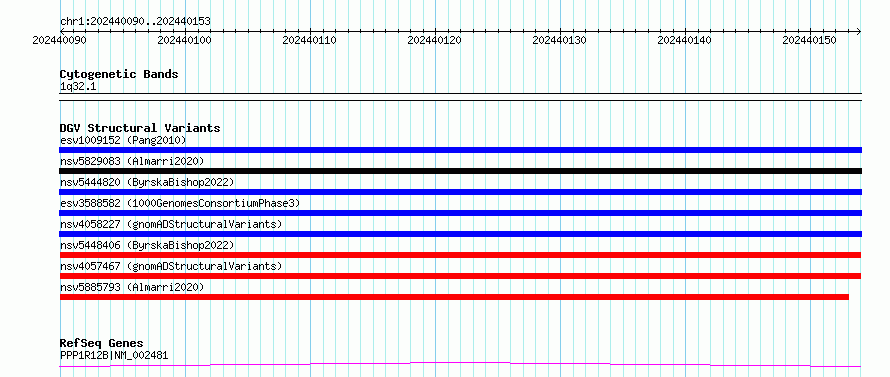Click ruler coordinate 202440120
Viewport: 890px width, 377px height.
point(435,40)
